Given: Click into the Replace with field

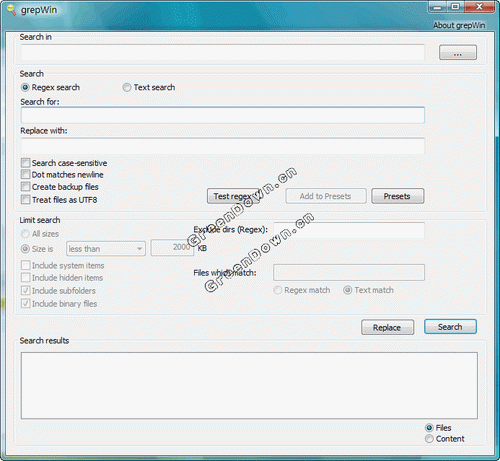Looking at the screenshot, I should tap(223, 146).
